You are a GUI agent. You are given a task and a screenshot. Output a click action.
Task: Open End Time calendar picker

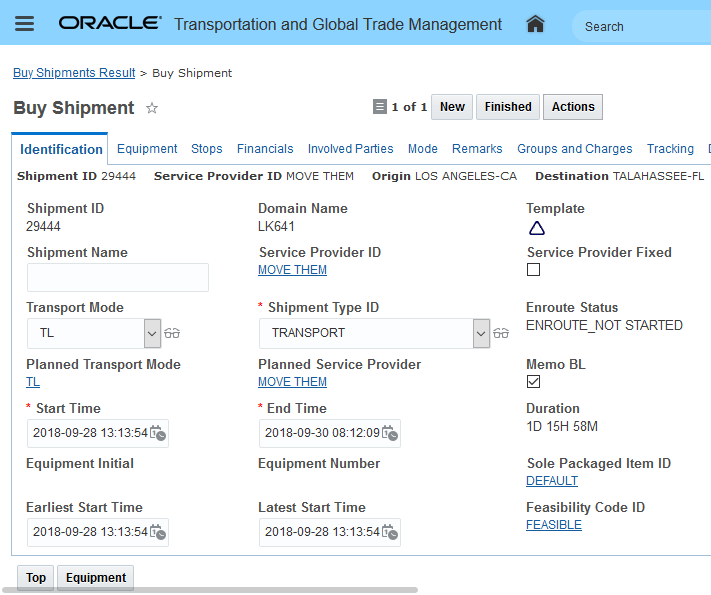[x=390, y=433]
